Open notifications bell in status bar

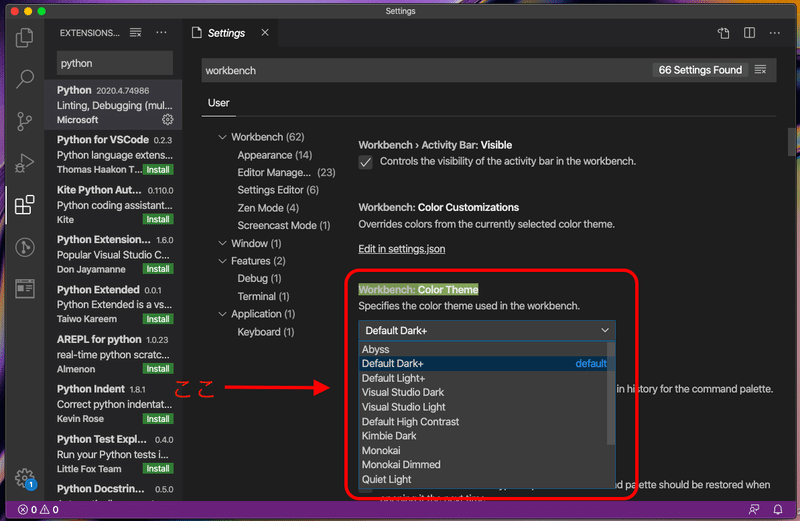pyautogui.click(x=778, y=509)
